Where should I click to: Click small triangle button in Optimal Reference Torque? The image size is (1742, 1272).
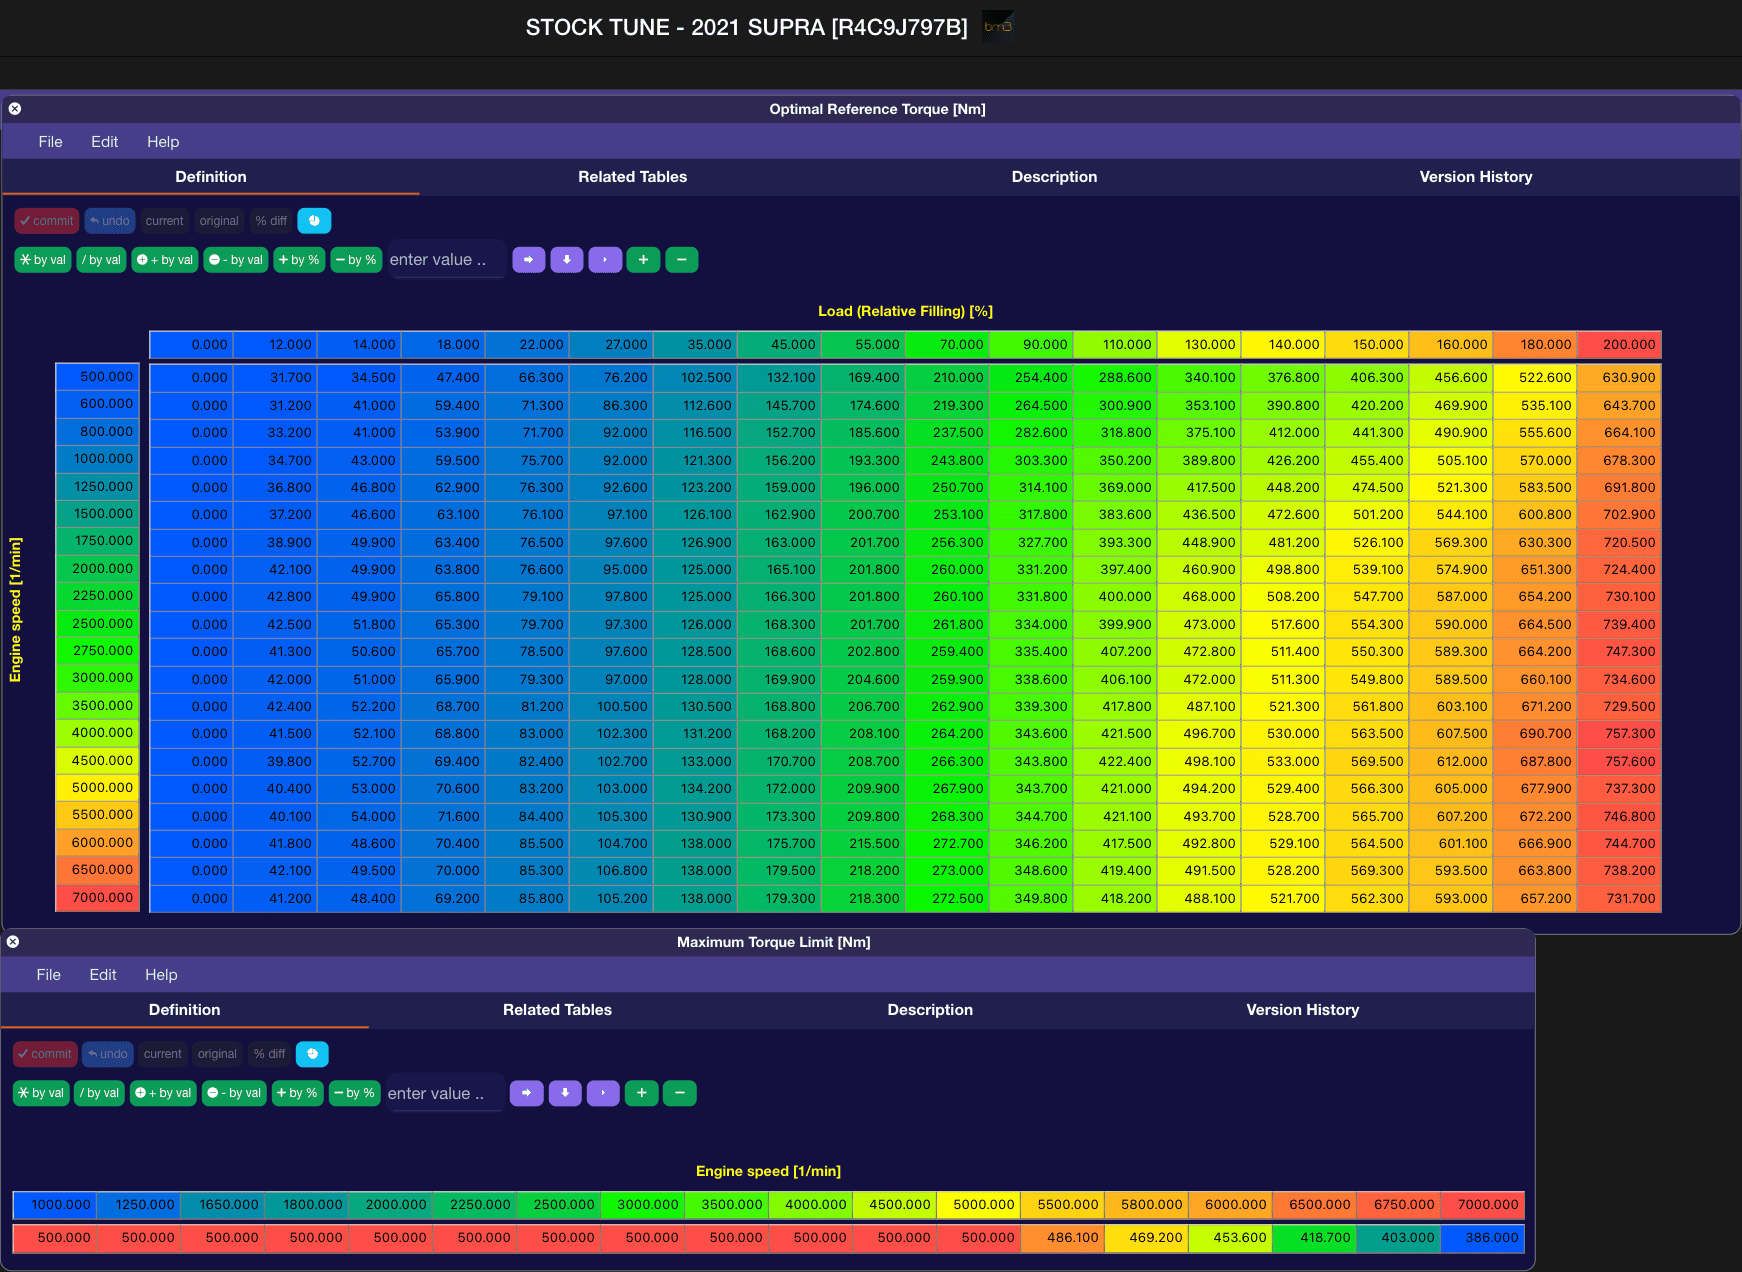coord(605,260)
